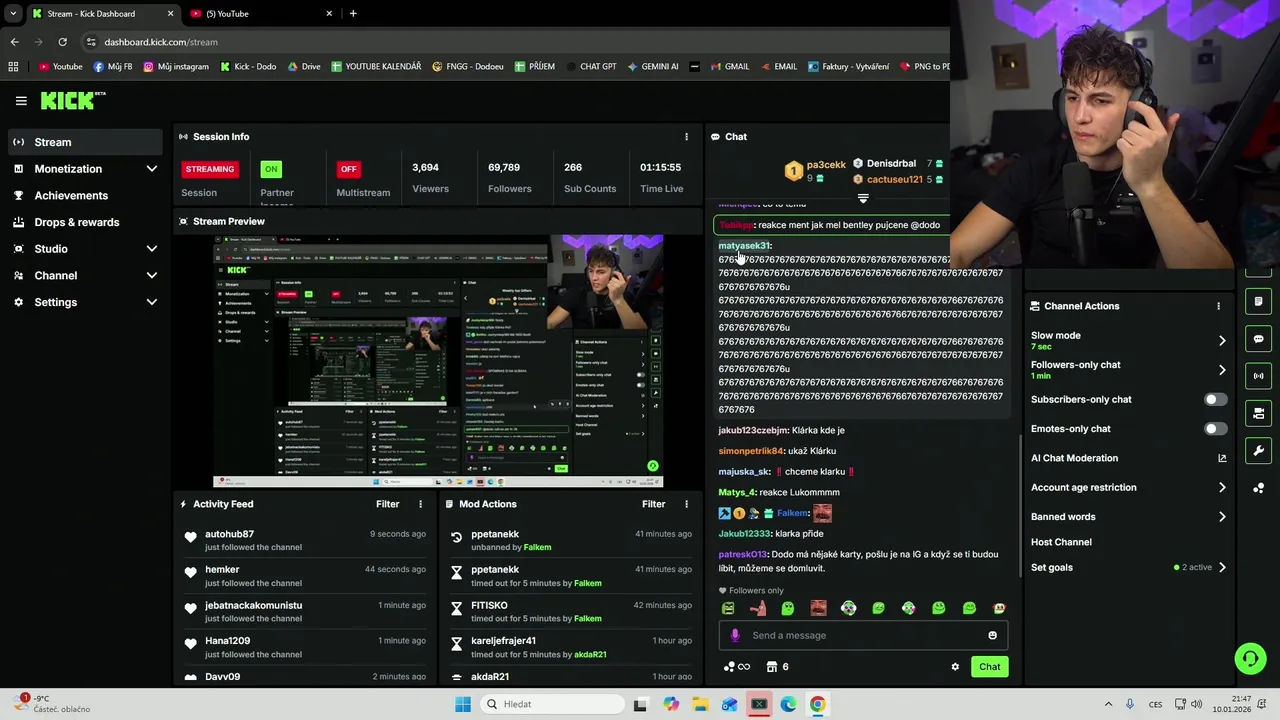Click the chat pause indicator below leaderboard
The image size is (1280, 720).
click(x=863, y=198)
